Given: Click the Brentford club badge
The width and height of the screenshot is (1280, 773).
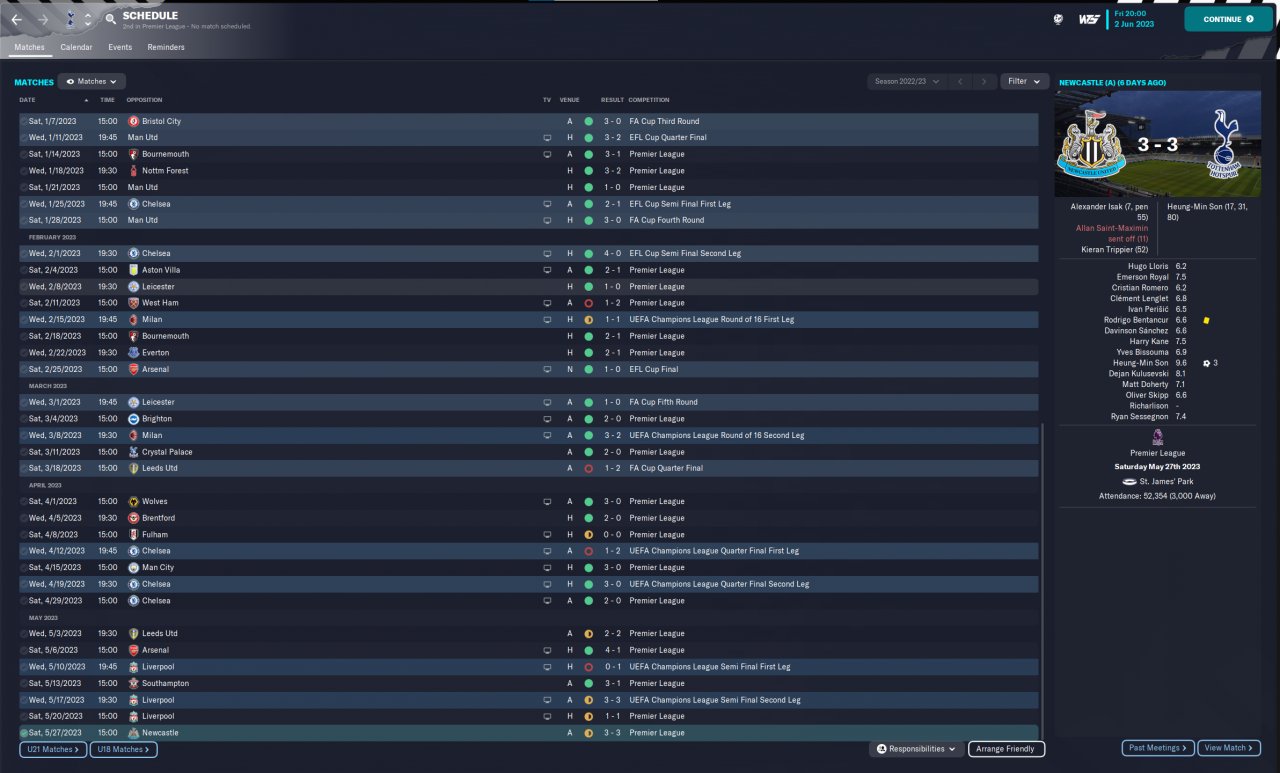Looking at the screenshot, I should point(134,518).
